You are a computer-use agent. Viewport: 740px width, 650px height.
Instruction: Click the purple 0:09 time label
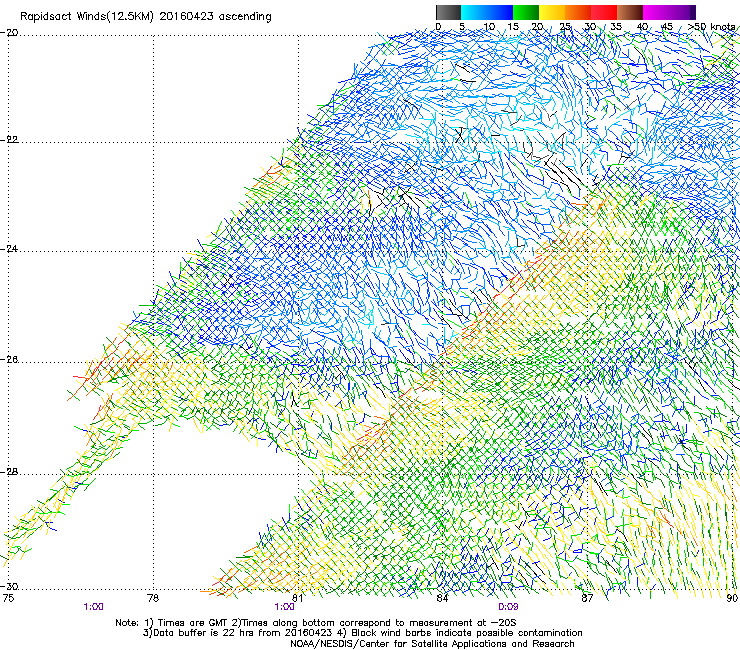click(x=508, y=607)
